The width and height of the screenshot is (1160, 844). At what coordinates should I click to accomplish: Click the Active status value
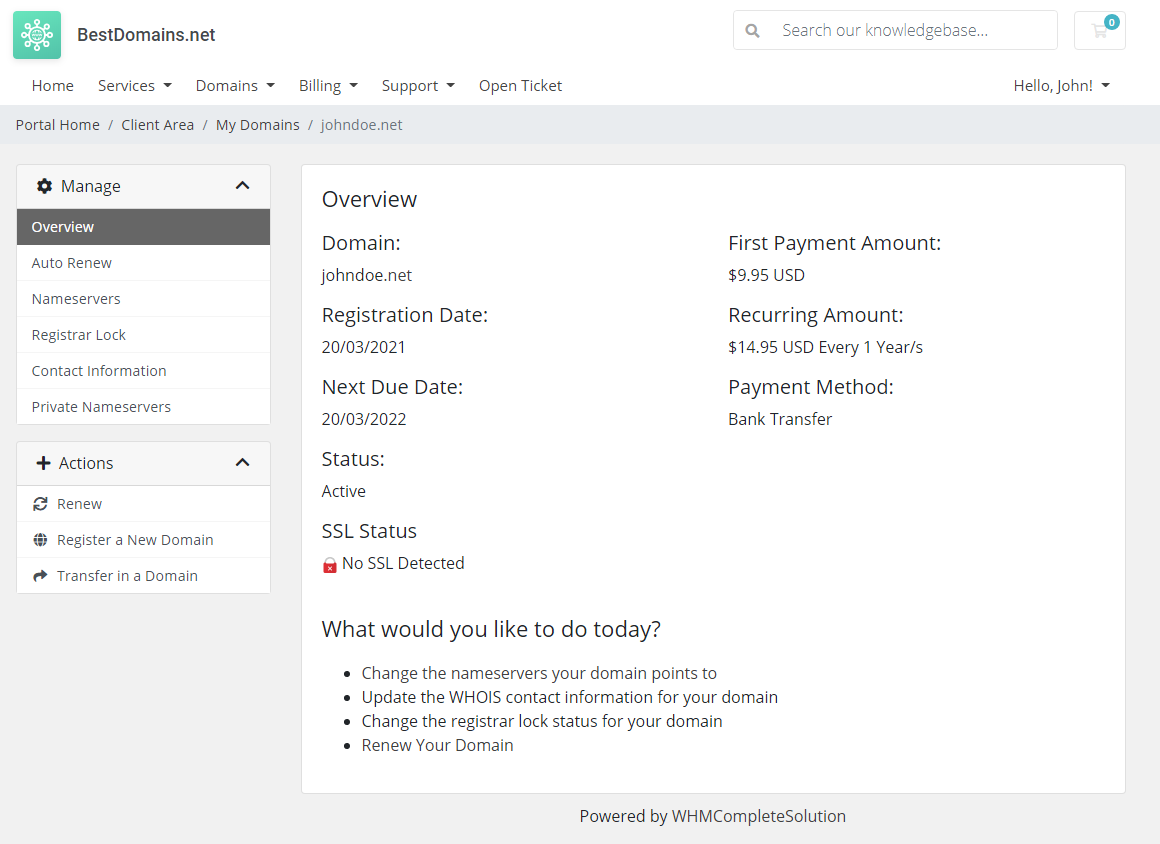[x=344, y=491]
